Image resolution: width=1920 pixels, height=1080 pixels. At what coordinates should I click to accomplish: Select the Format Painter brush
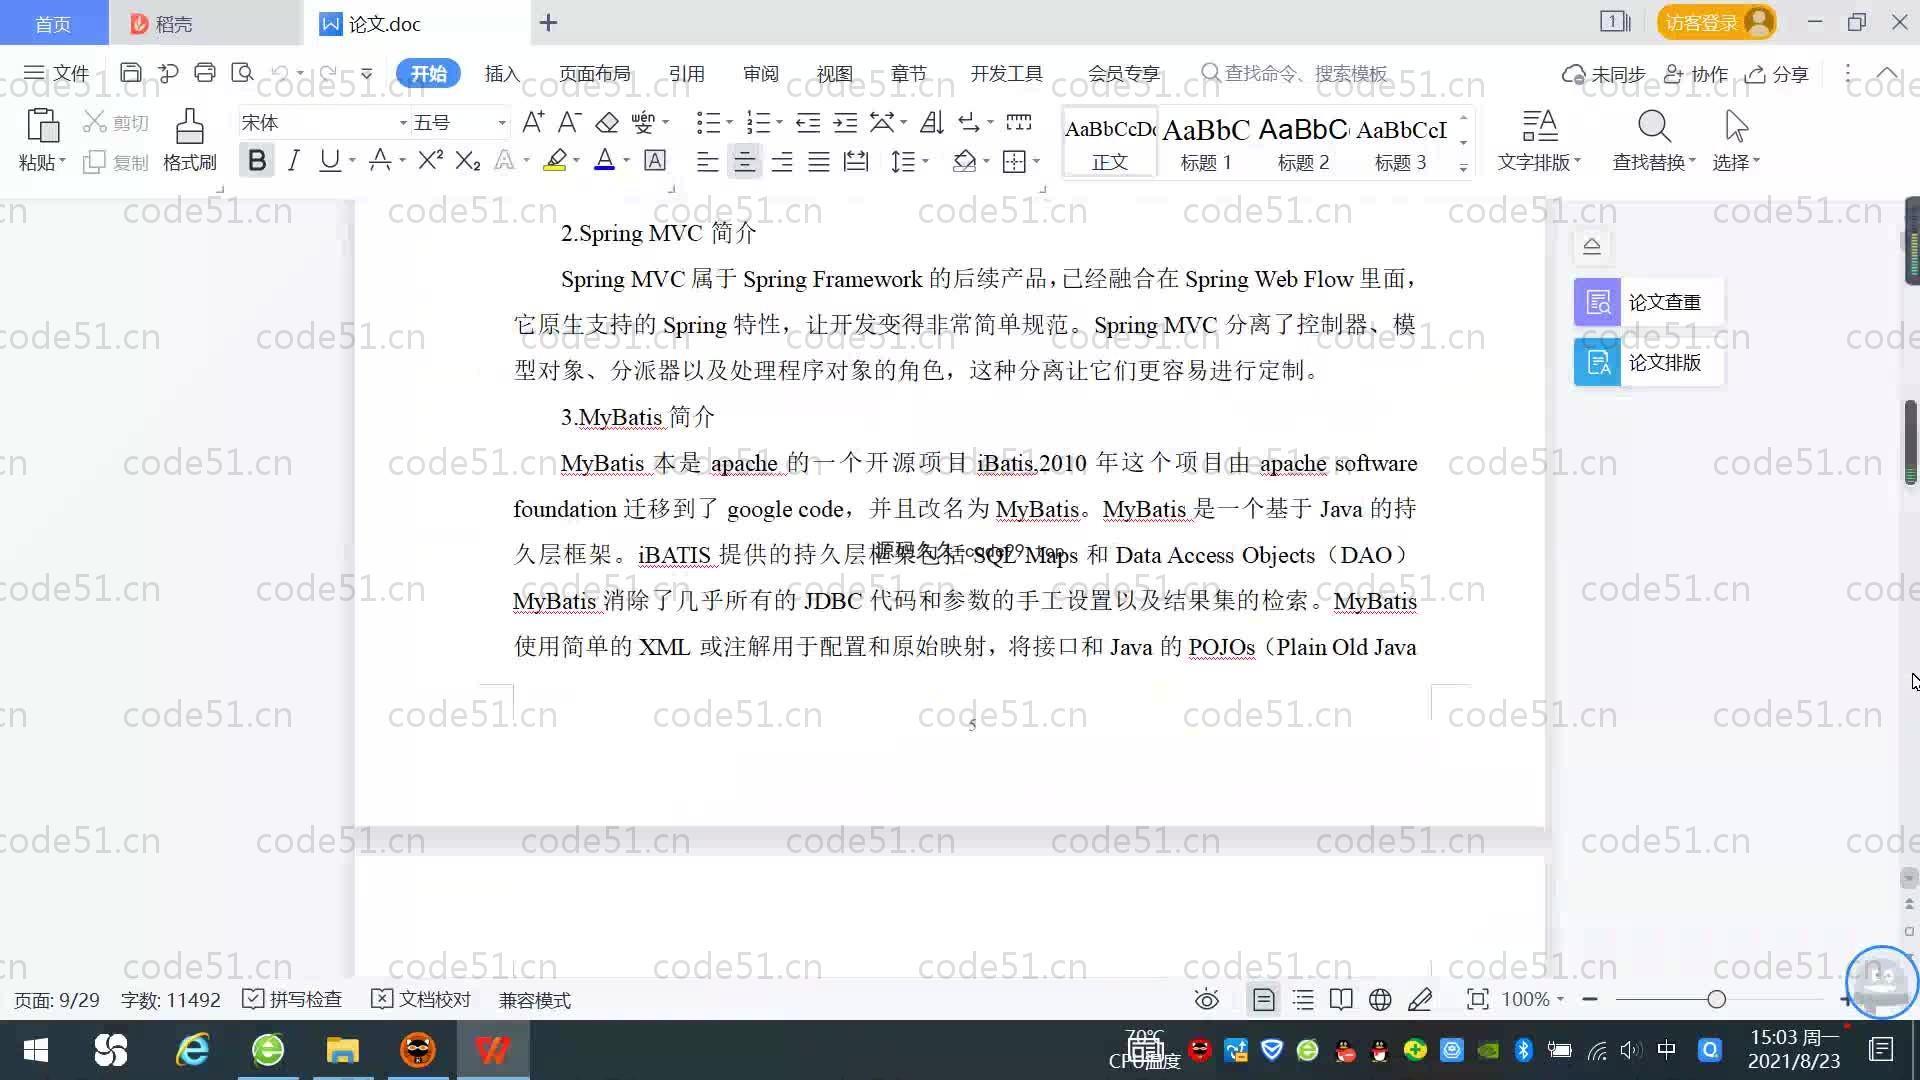point(190,126)
